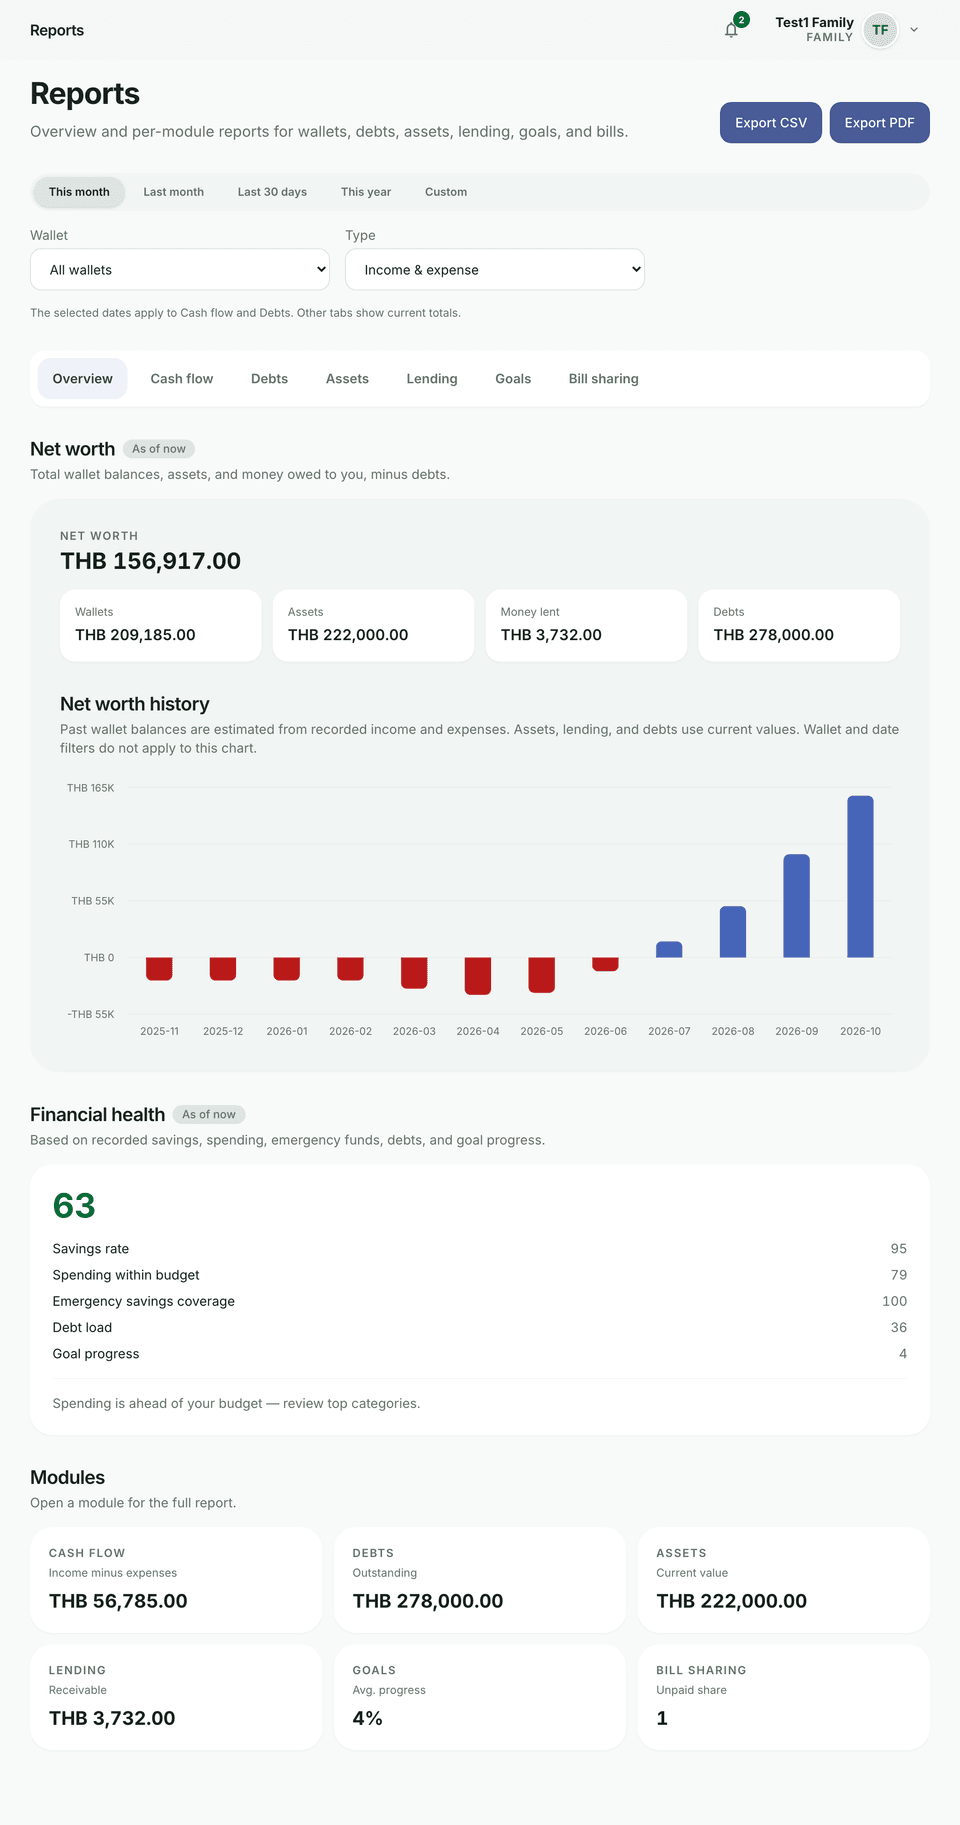Click the Test1 Family account name
Screen dimensions: 960x1825
(814, 22)
